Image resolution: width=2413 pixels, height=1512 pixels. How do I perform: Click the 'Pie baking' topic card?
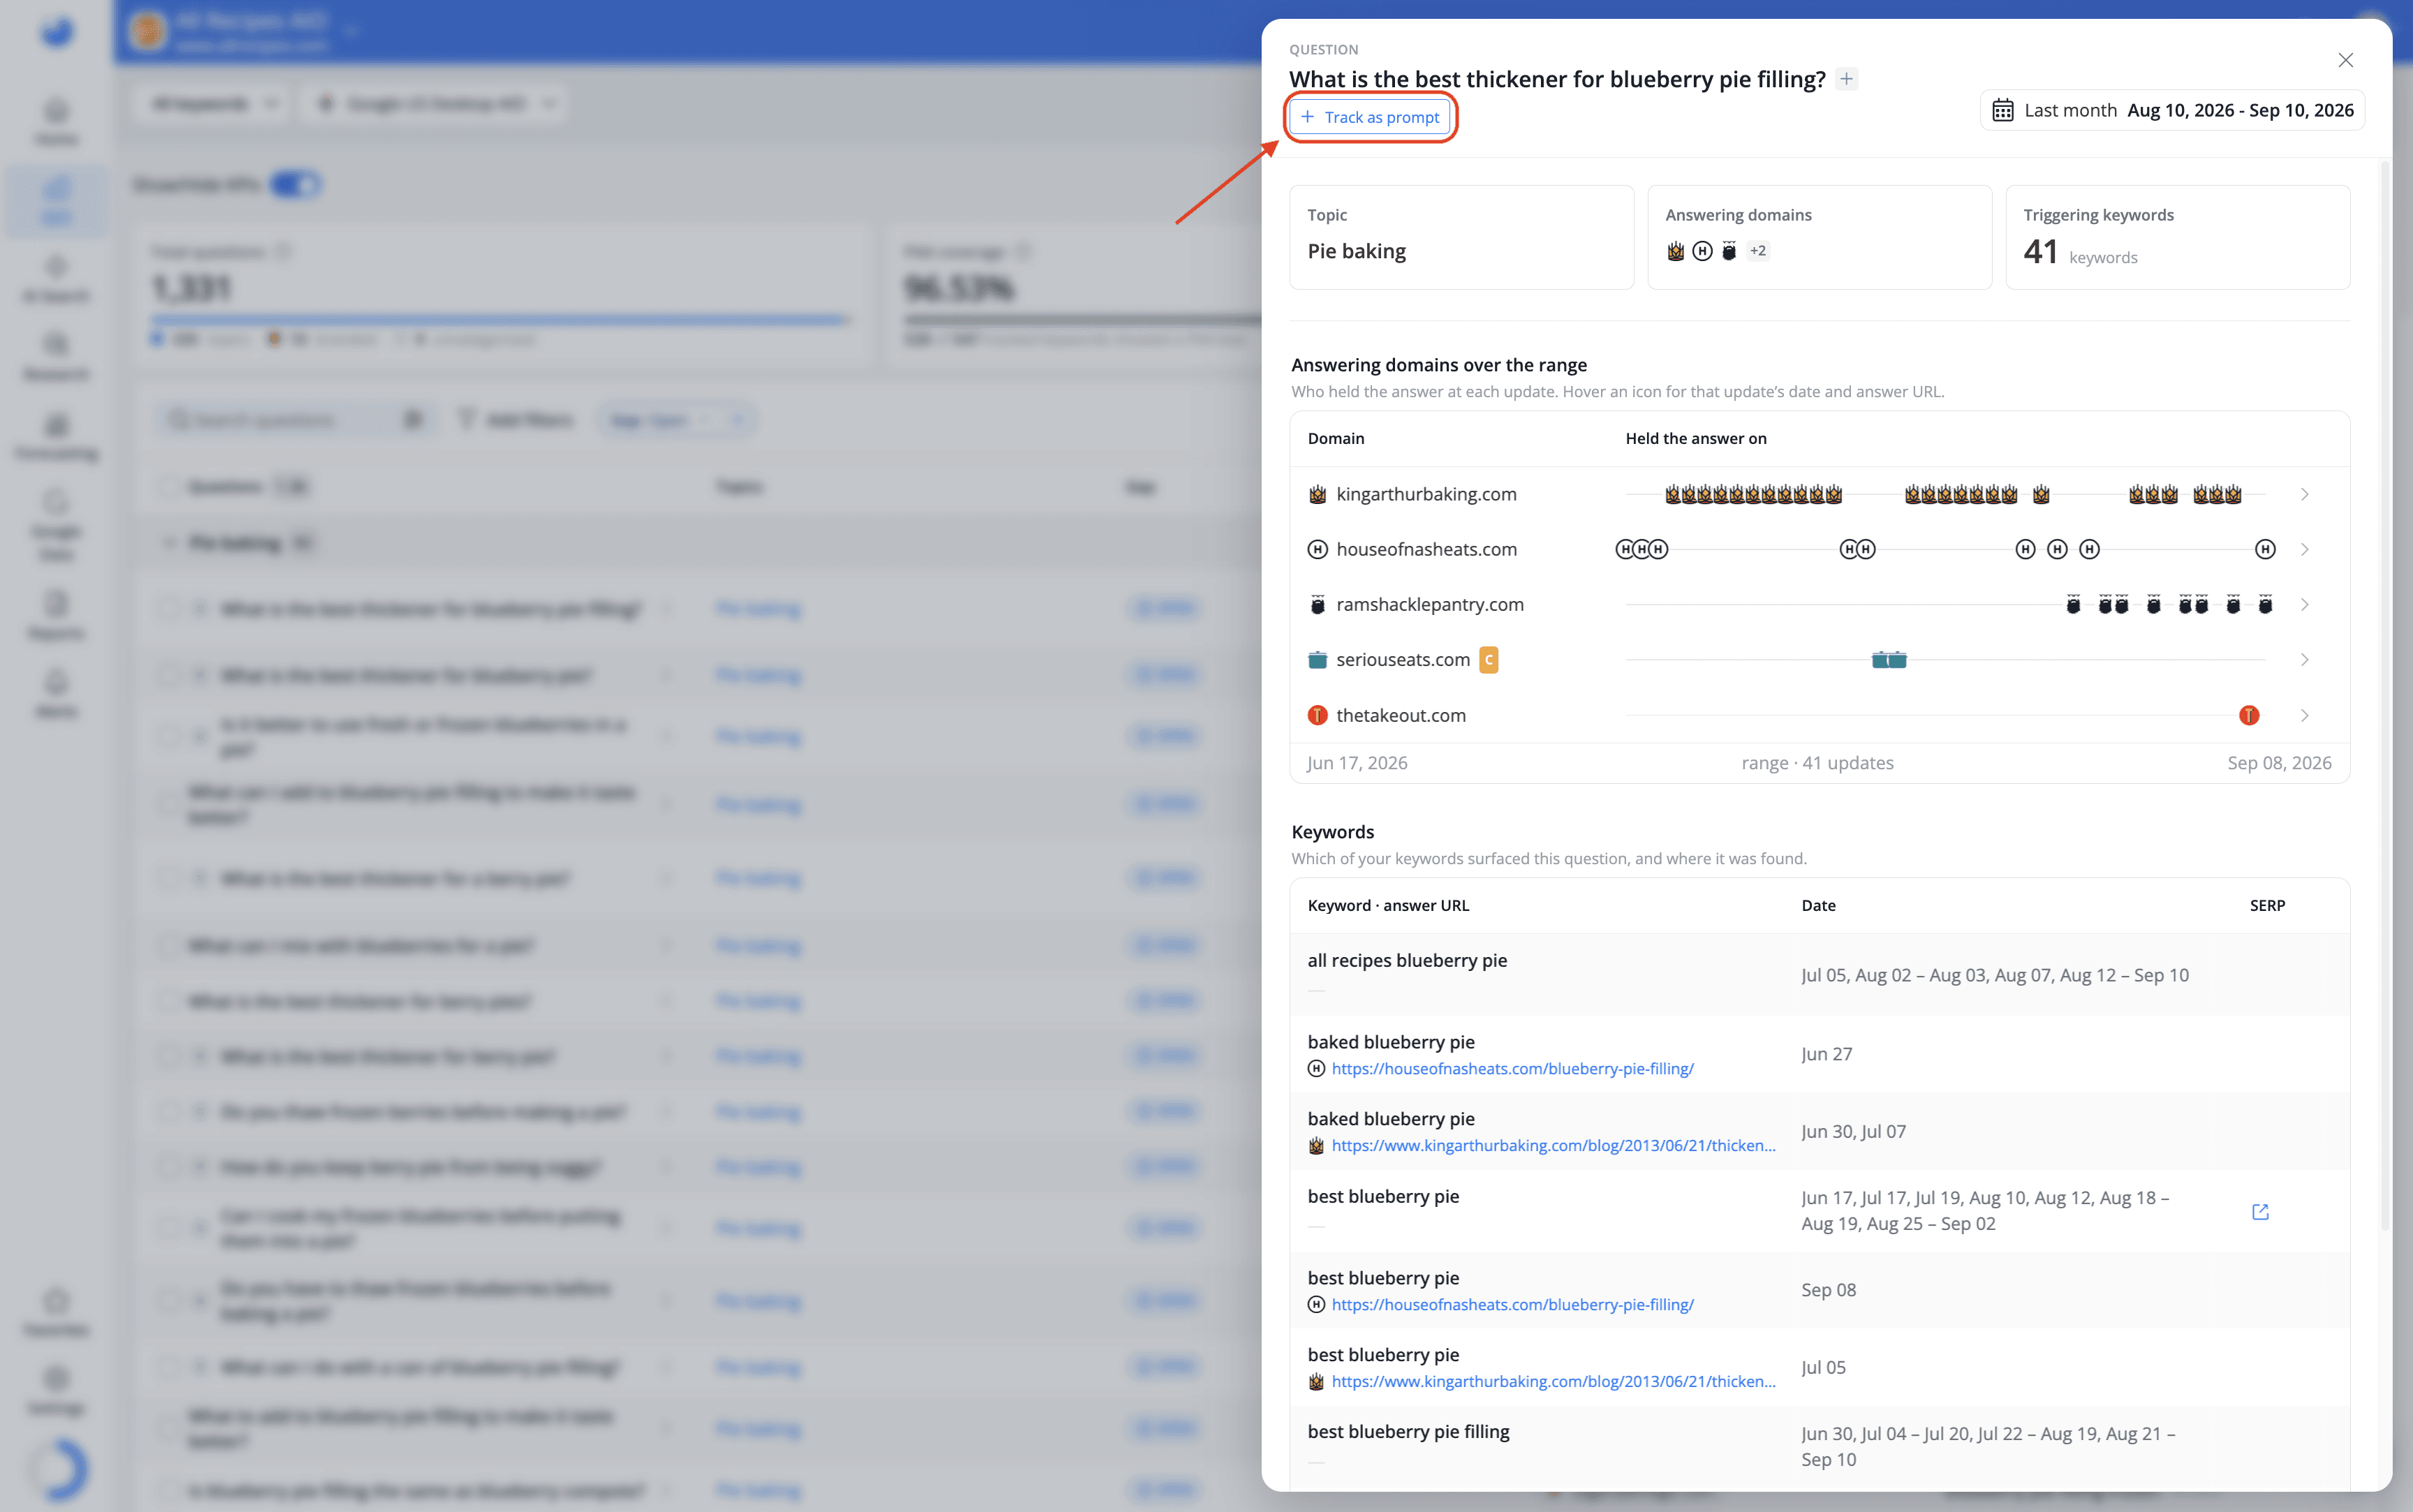point(1461,237)
